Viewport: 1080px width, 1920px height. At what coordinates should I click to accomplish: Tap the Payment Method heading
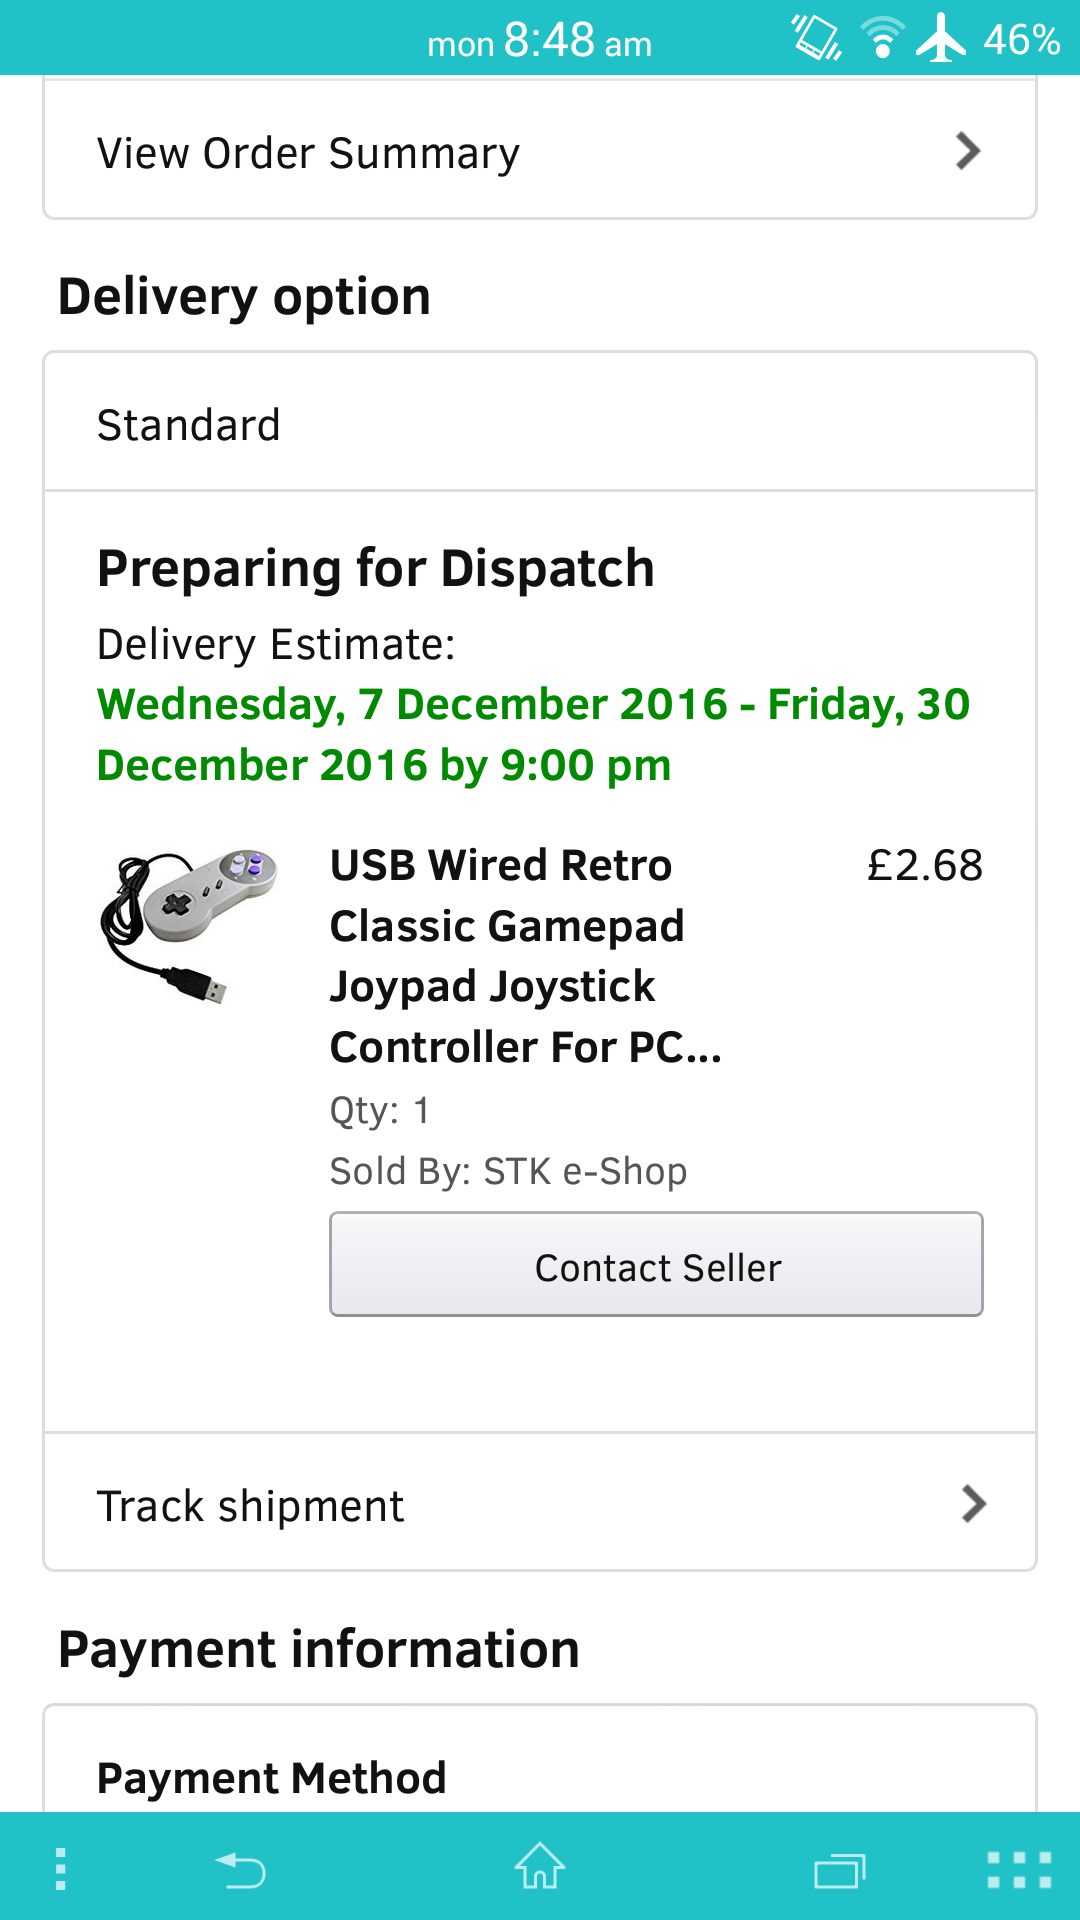tap(271, 1778)
